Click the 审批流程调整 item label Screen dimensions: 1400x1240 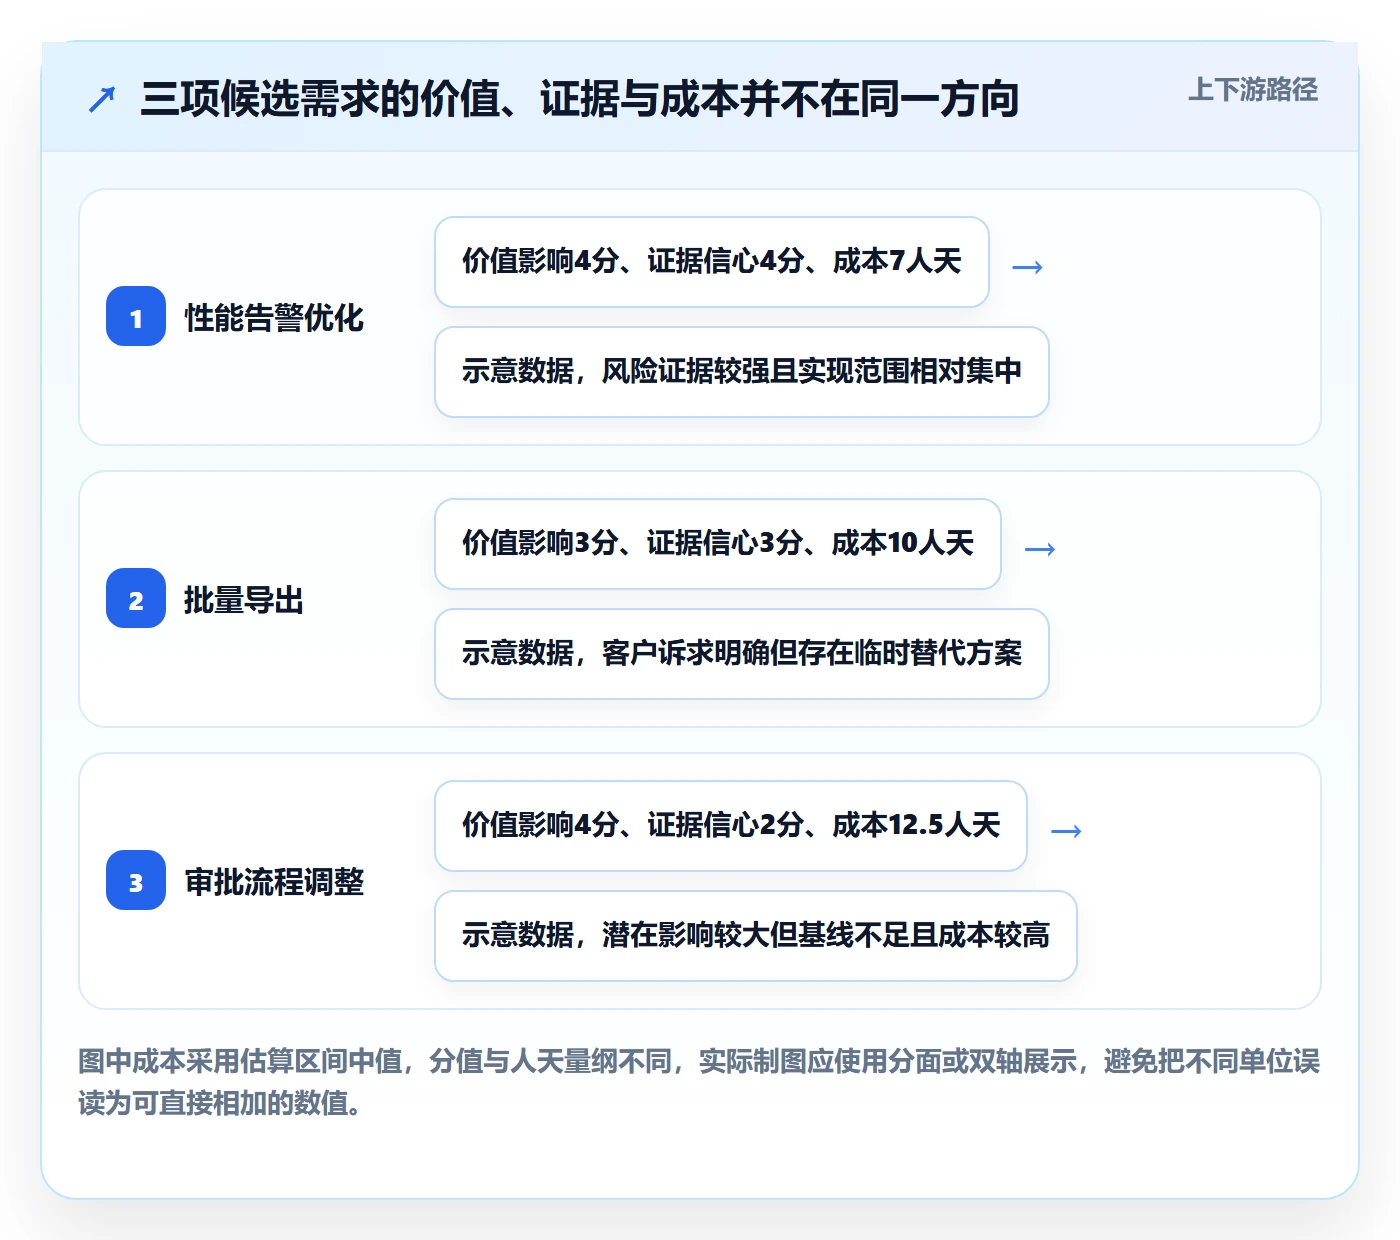[x=274, y=882]
